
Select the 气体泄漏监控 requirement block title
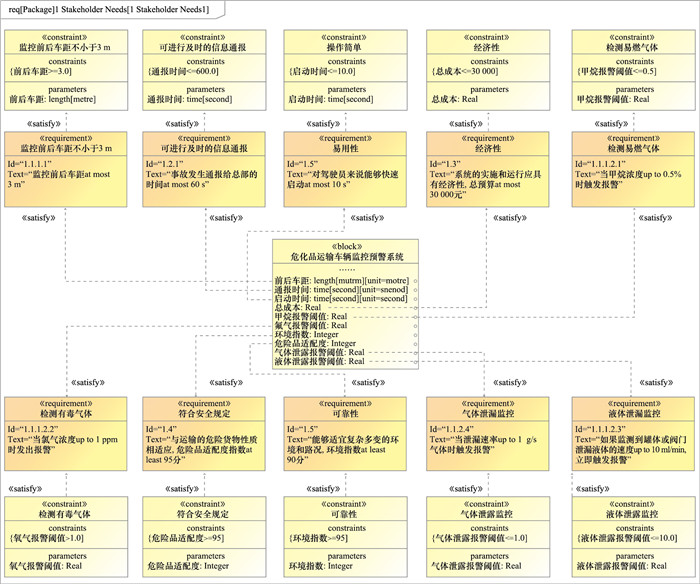click(488, 413)
